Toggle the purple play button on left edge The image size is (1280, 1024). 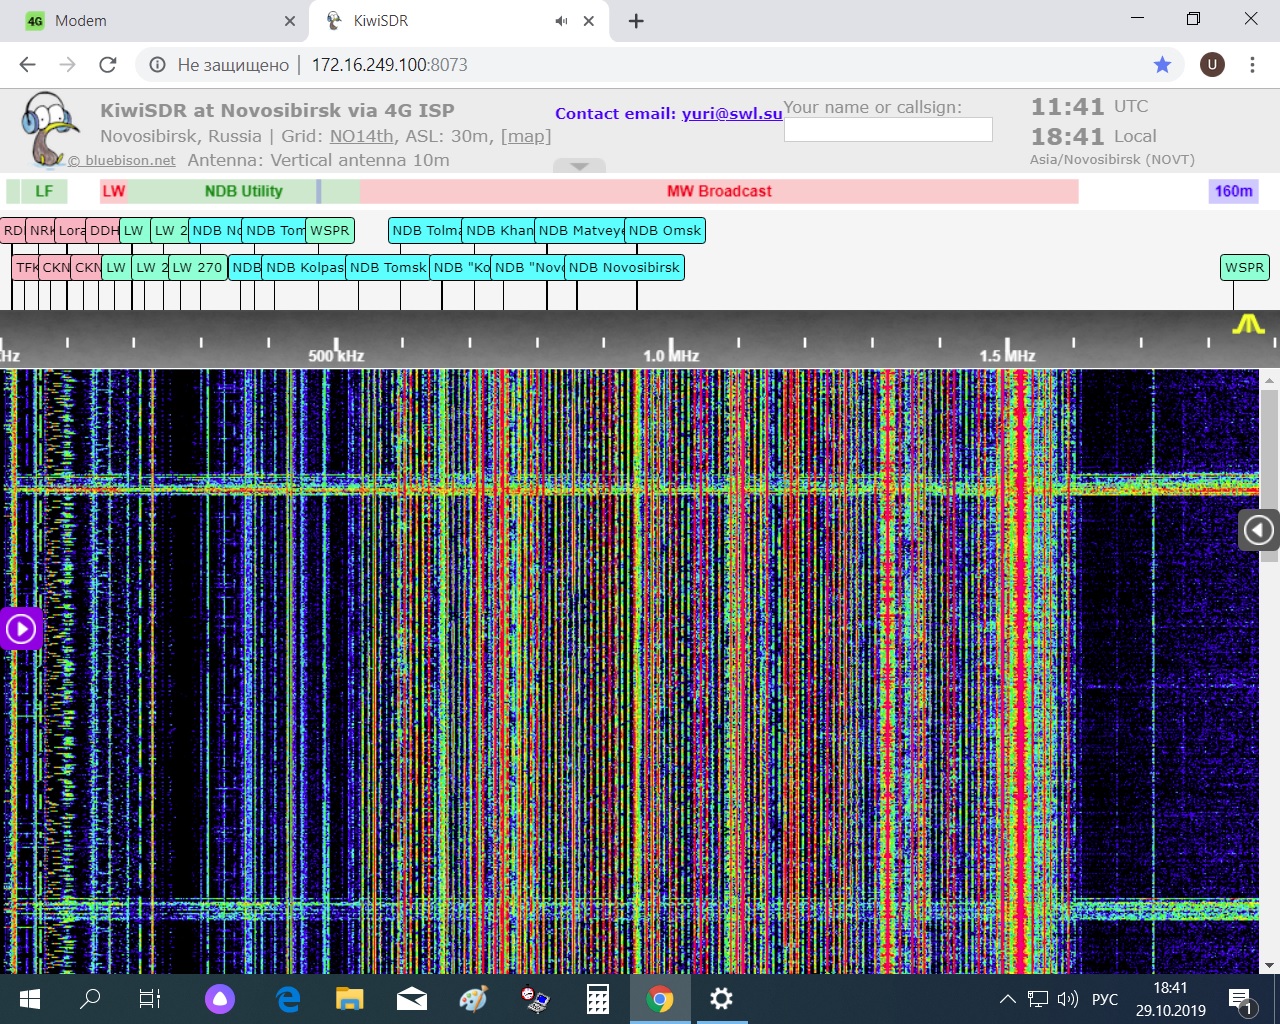[21, 629]
